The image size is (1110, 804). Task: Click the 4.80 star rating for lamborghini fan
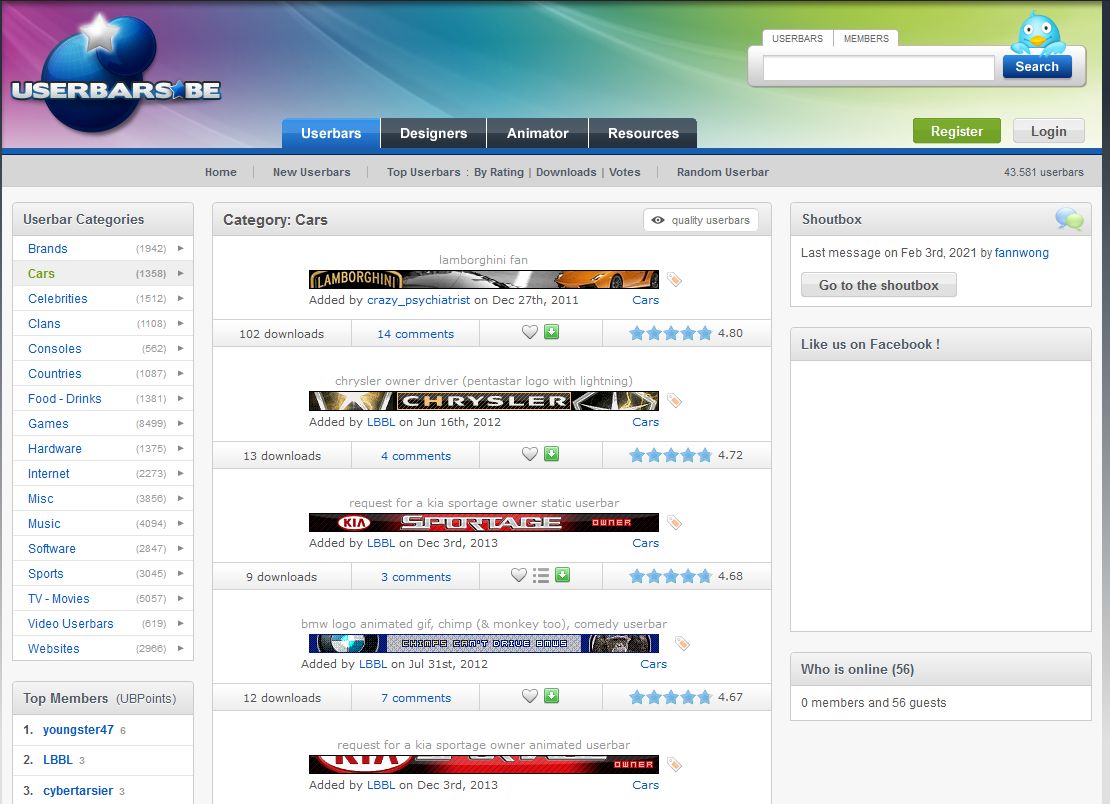point(670,333)
